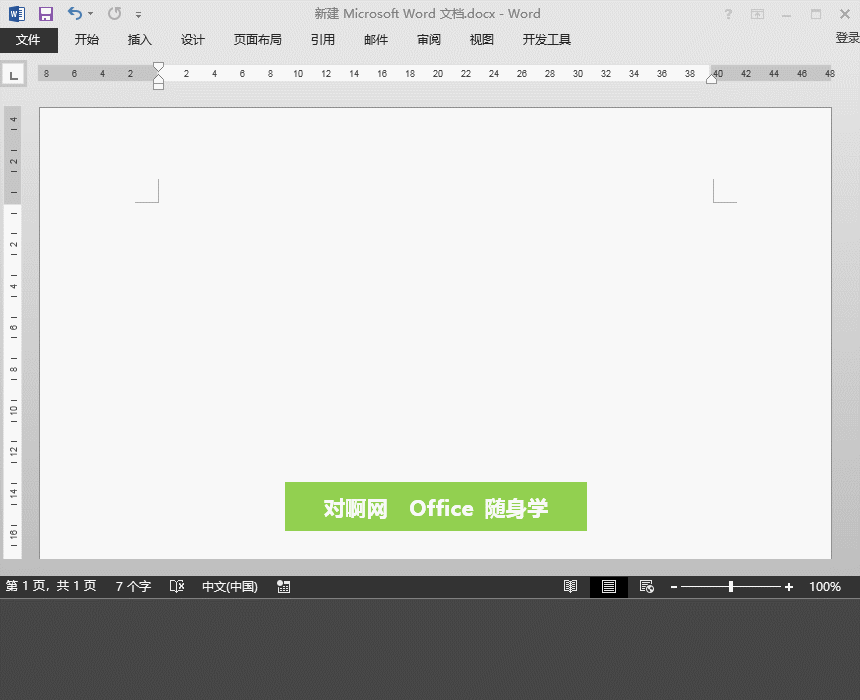Switch to the 页面布局 ribbon tab
860x700 pixels.
[x=257, y=39]
